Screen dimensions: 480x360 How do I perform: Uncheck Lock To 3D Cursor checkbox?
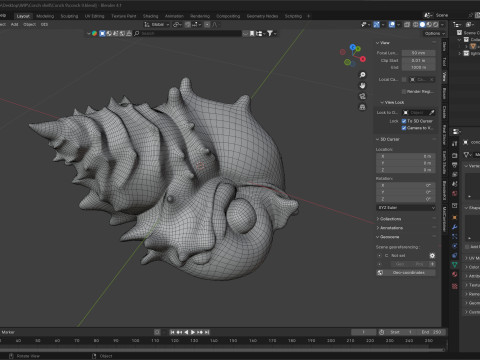[x=404, y=121]
